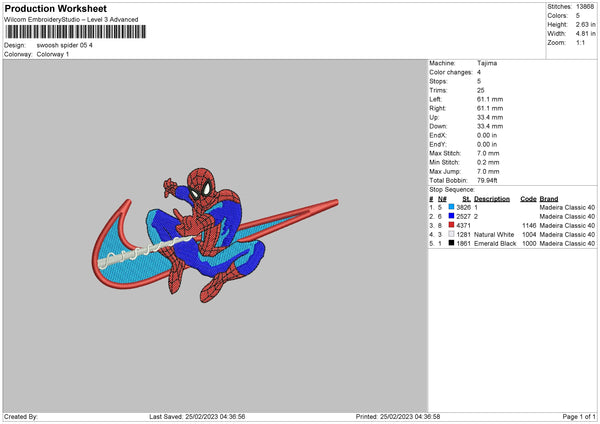Click the 'Stop Sequence:' heading

[452, 189]
